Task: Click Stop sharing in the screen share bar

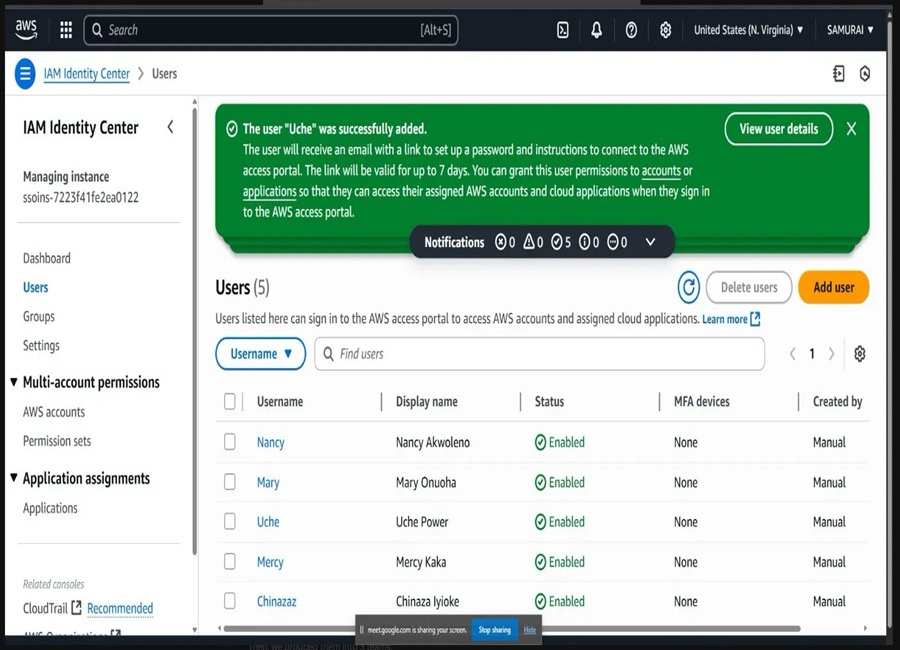Action: [x=495, y=630]
